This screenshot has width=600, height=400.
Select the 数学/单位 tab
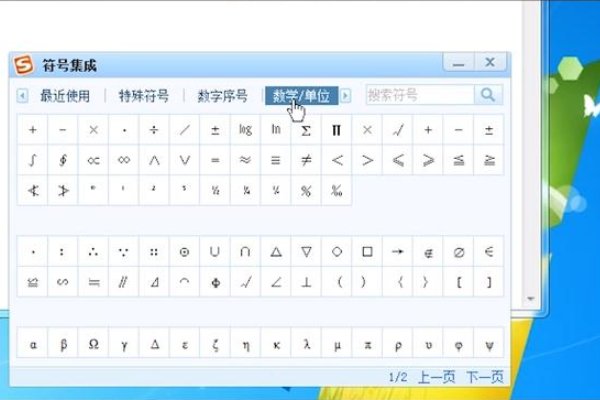[x=302, y=96]
